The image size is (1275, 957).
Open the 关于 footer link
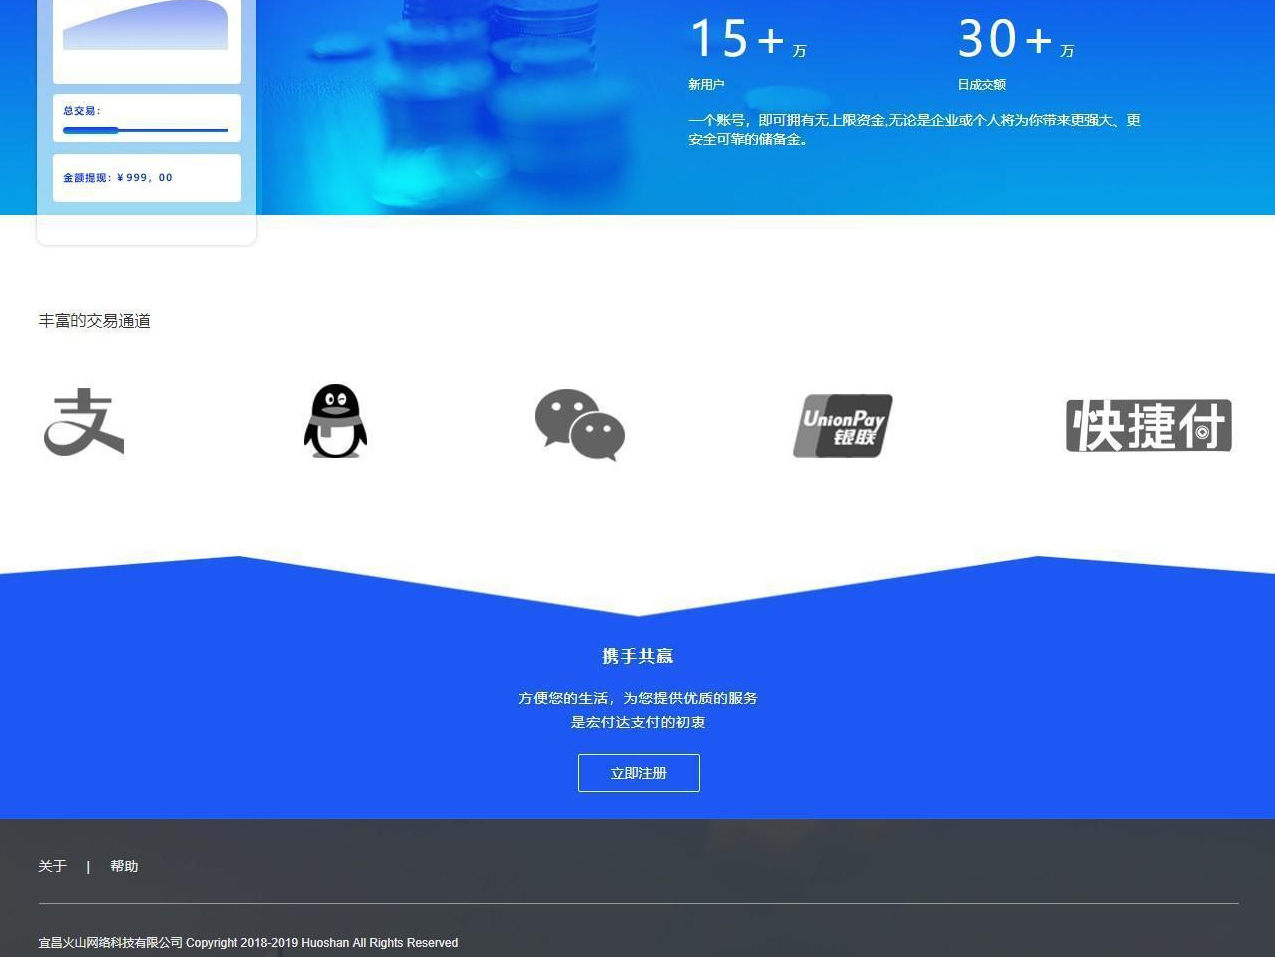tap(52, 866)
